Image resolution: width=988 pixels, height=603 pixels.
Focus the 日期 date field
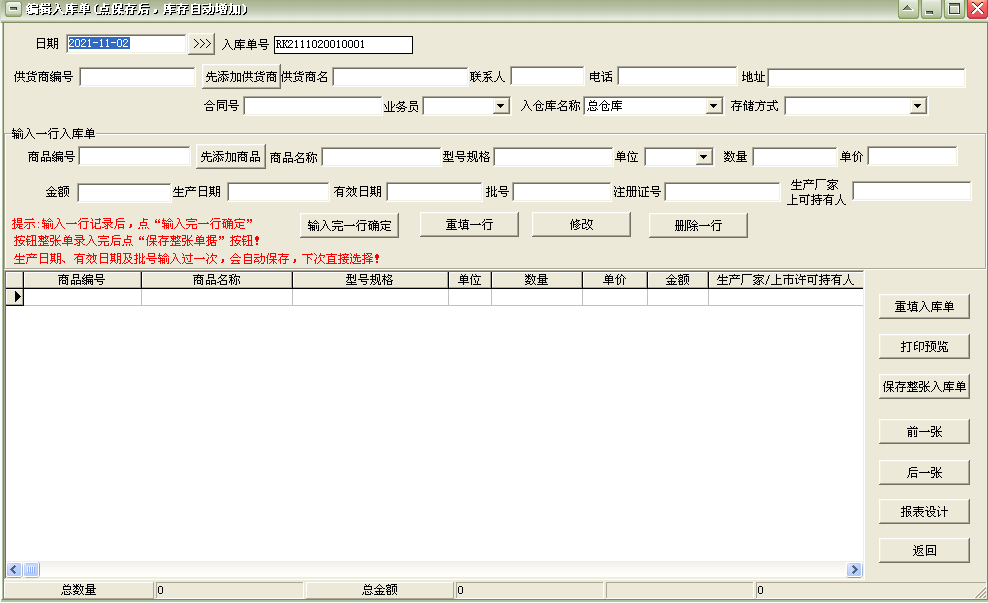click(126, 43)
